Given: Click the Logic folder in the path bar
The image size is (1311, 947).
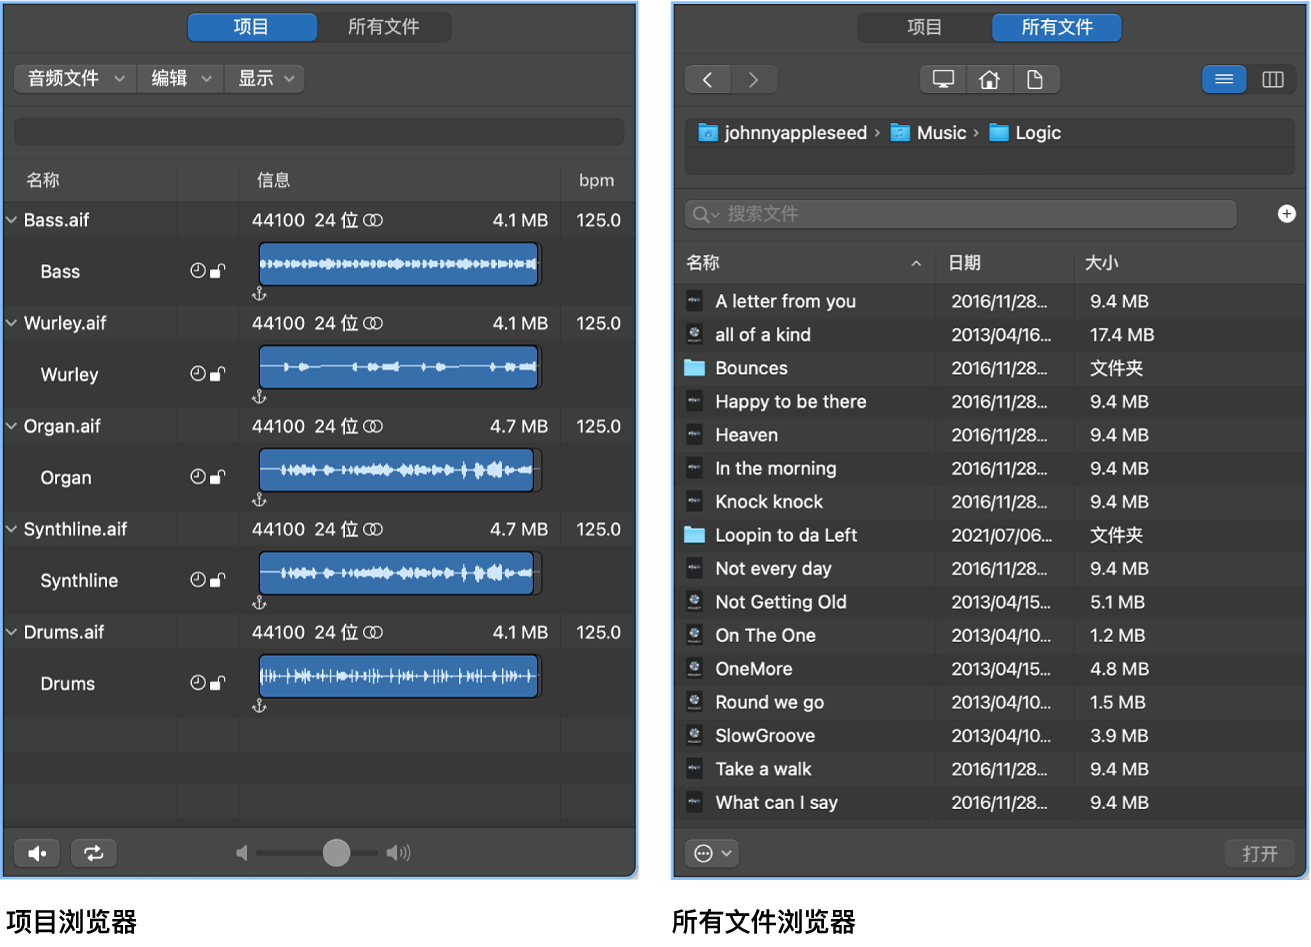Looking at the screenshot, I should [x=1036, y=132].
